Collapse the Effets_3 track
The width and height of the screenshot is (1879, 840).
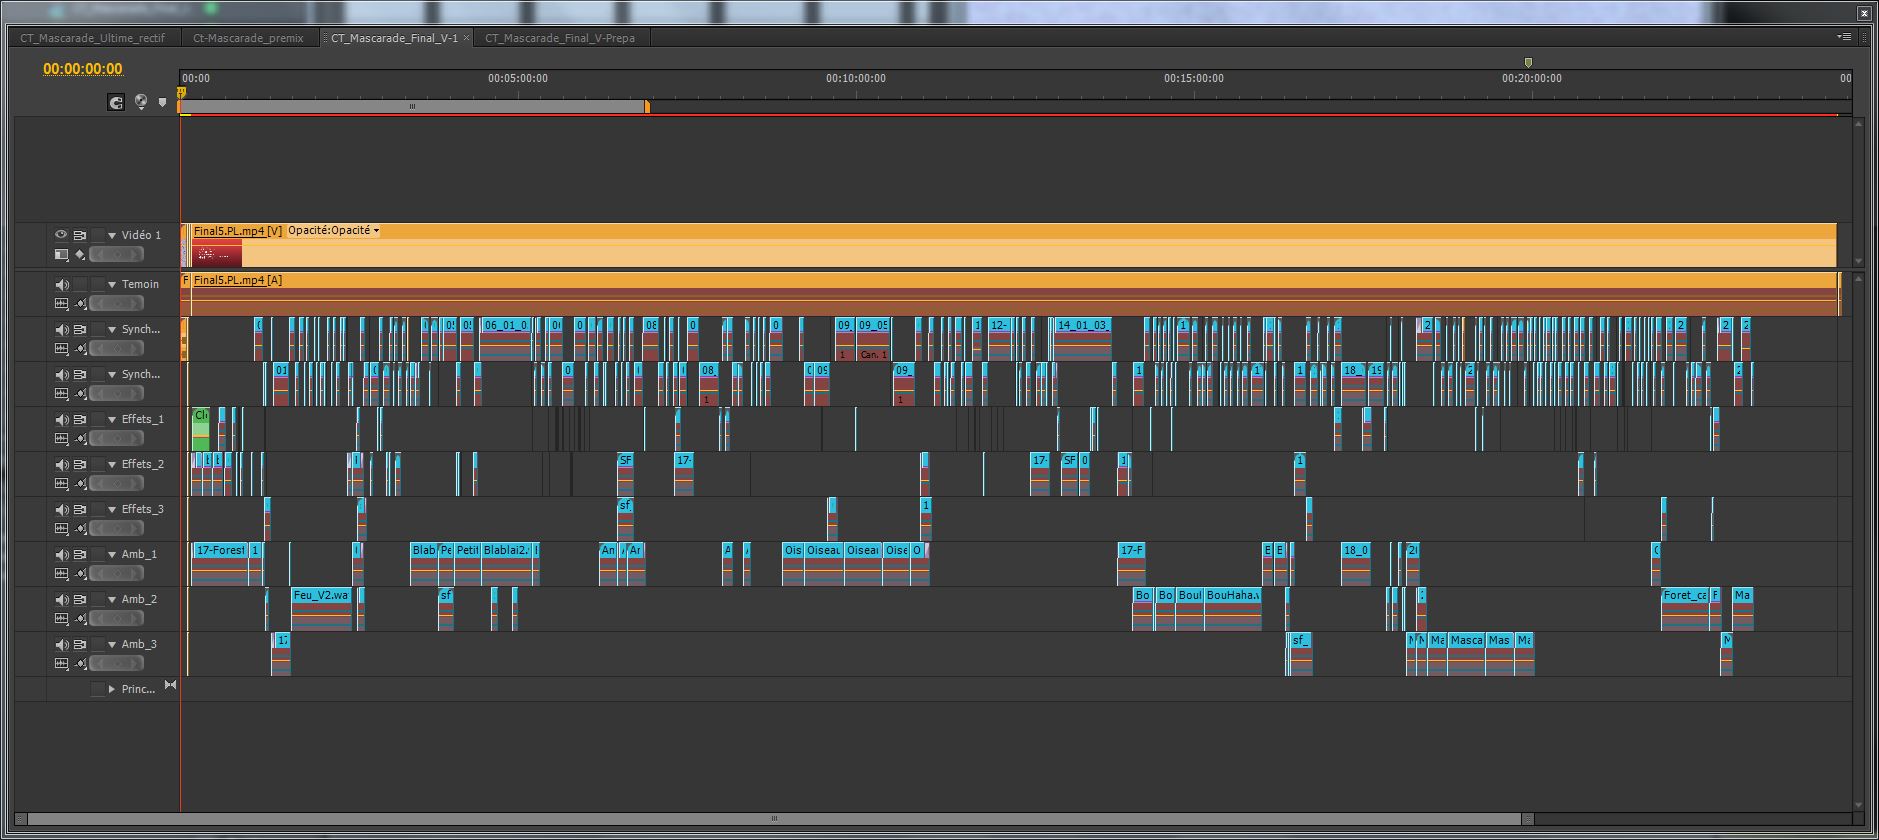(x=112, y=510)
